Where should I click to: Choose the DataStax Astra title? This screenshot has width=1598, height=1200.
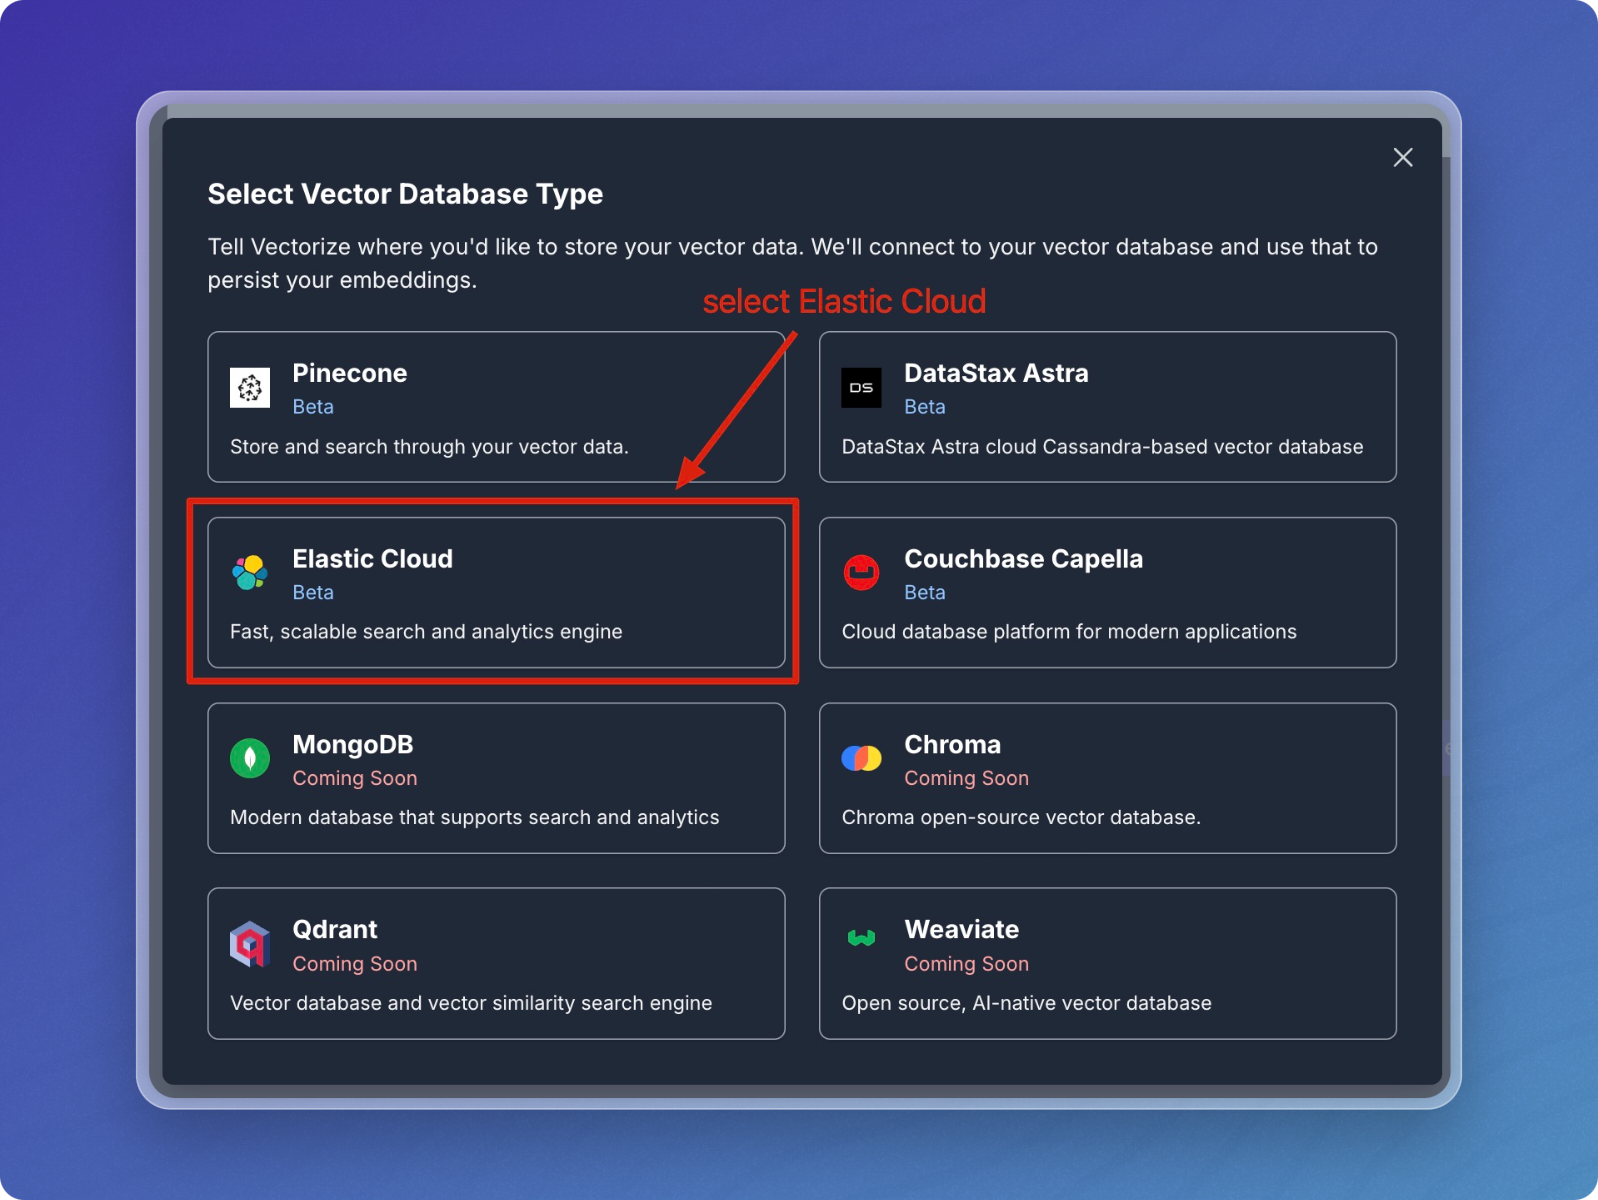click(x=996, y=373)
